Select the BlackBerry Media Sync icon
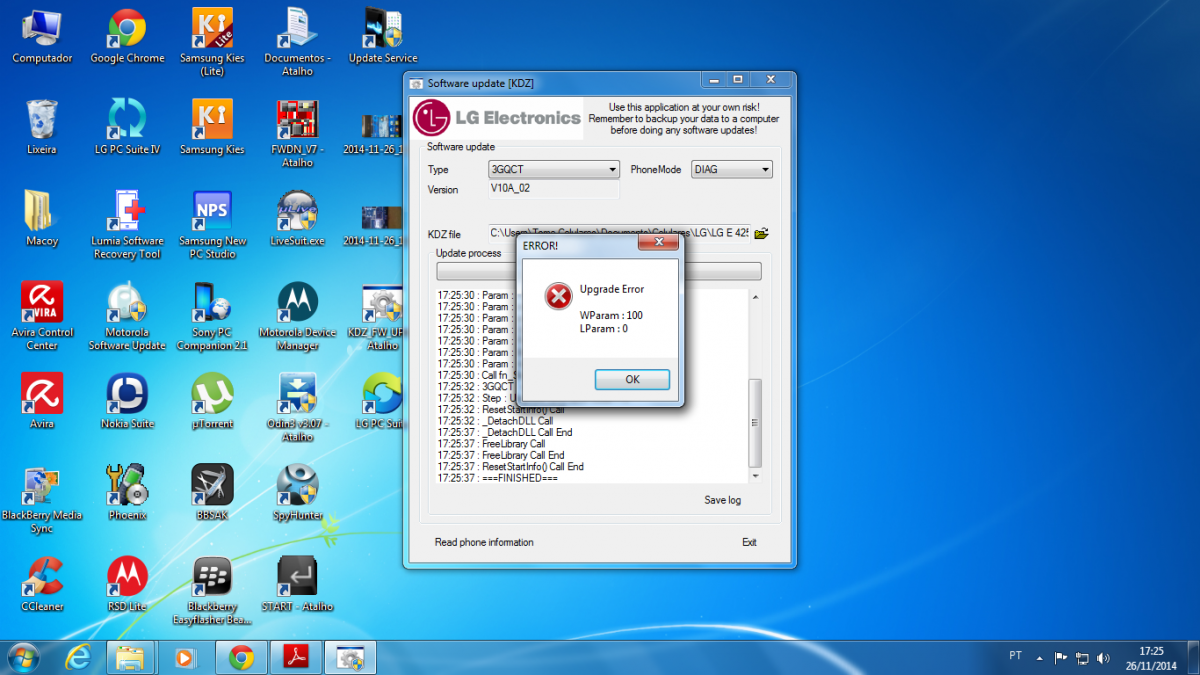The width and height of the screenshot is (1200, 675). [42, 499]
